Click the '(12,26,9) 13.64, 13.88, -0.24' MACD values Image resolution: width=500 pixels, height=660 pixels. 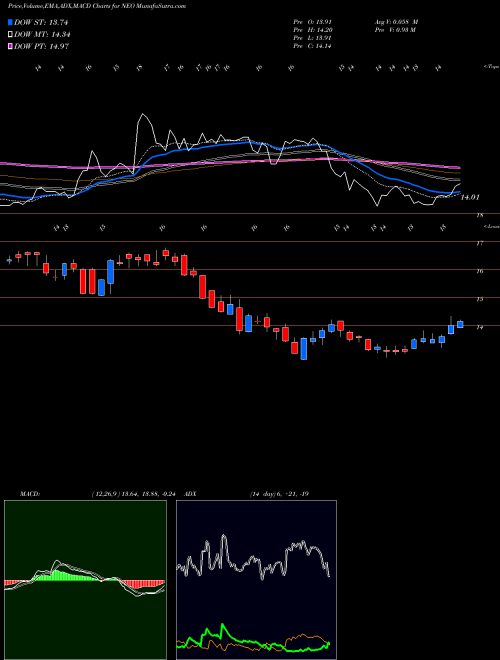(x=136, y=494)
